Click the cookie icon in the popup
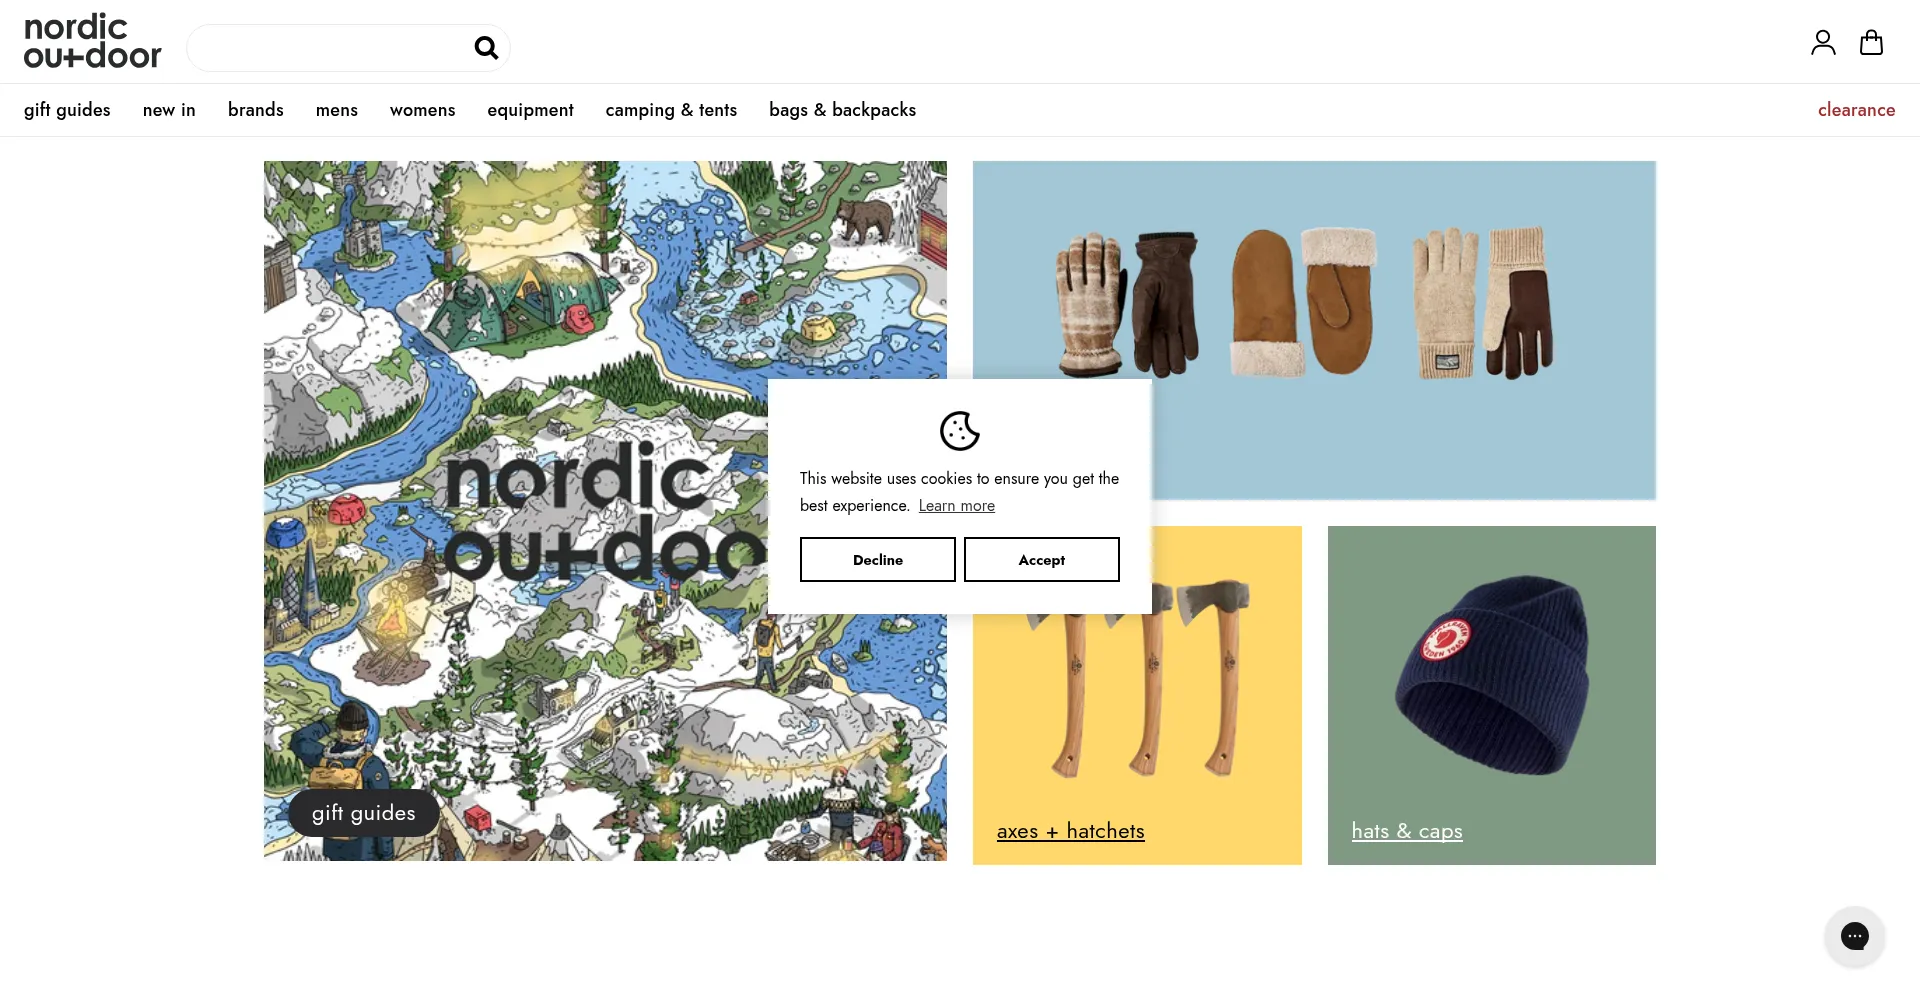The width and height of the screenshot is (1920, 993). [959, 431]
